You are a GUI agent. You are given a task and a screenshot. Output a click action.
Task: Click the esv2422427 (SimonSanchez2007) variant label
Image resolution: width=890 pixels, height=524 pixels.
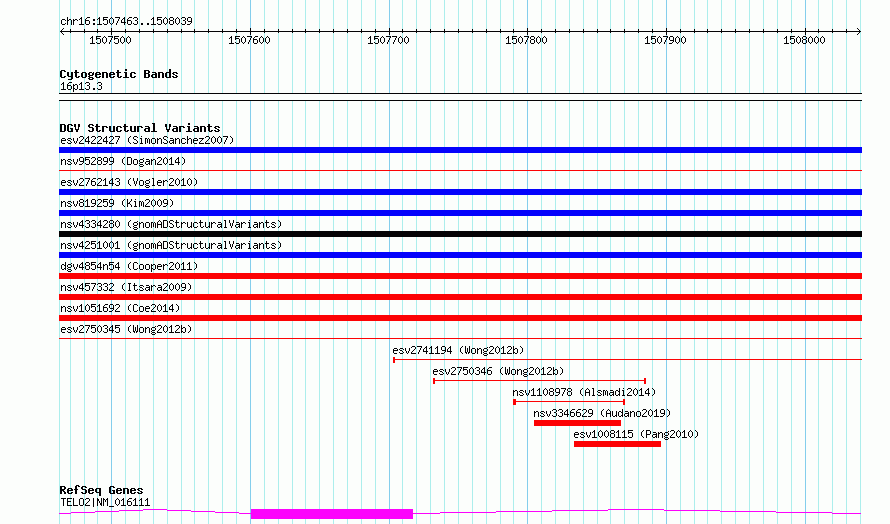tap(147, 140)
